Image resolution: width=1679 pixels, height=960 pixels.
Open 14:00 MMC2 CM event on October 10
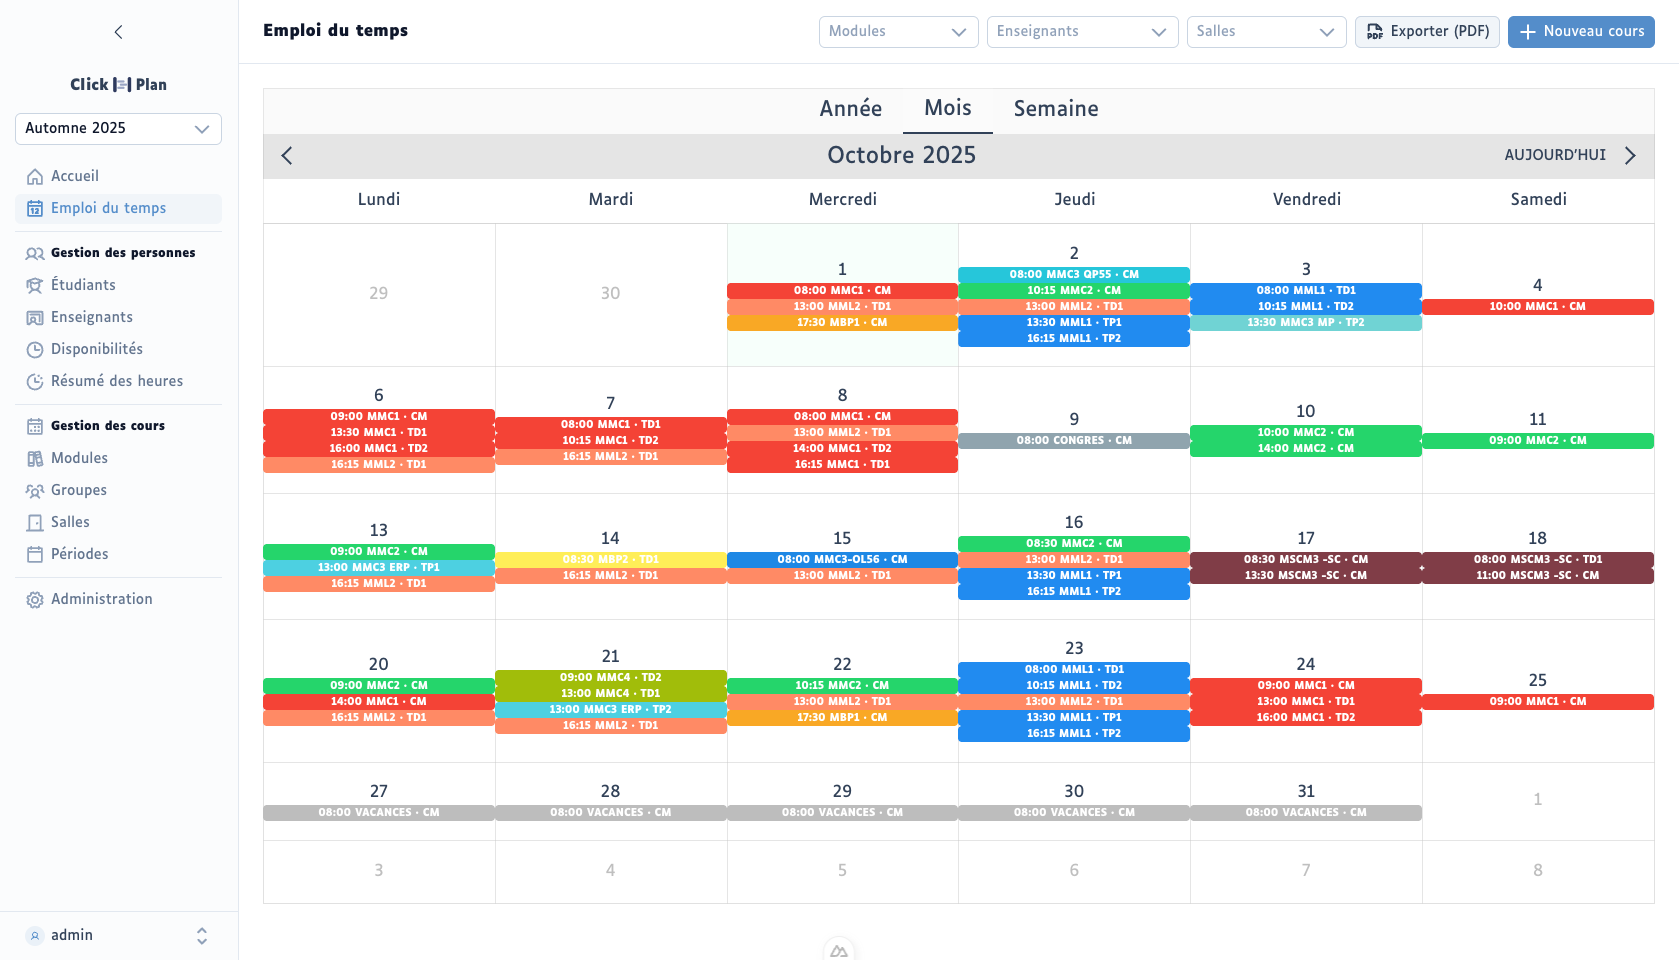pyautogui.click(x=1306, y=449)
